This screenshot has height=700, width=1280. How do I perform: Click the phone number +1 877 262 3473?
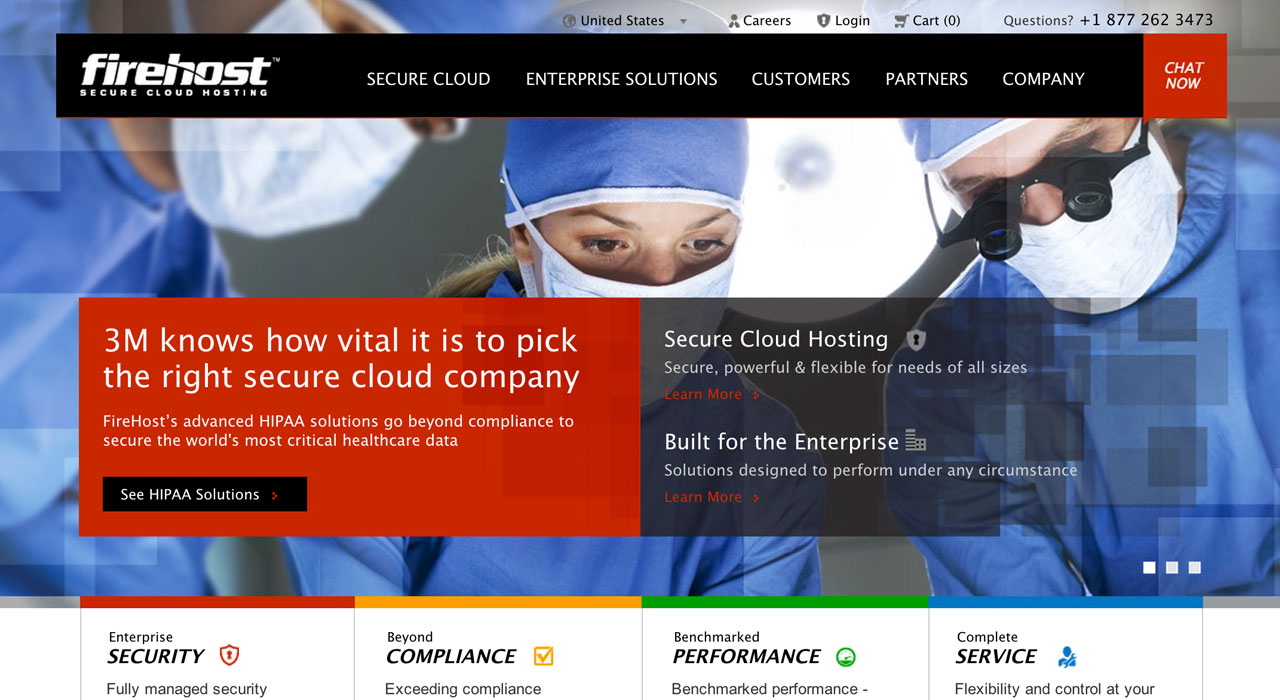1146,20
